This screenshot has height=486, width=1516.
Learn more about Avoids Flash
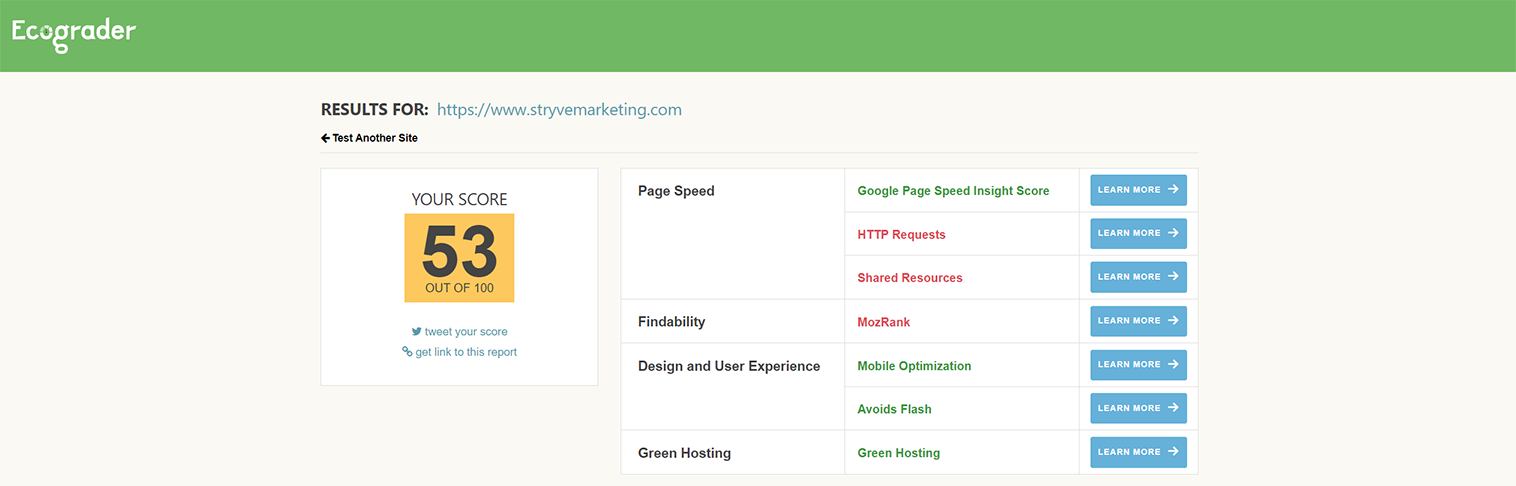[1138, 408]
